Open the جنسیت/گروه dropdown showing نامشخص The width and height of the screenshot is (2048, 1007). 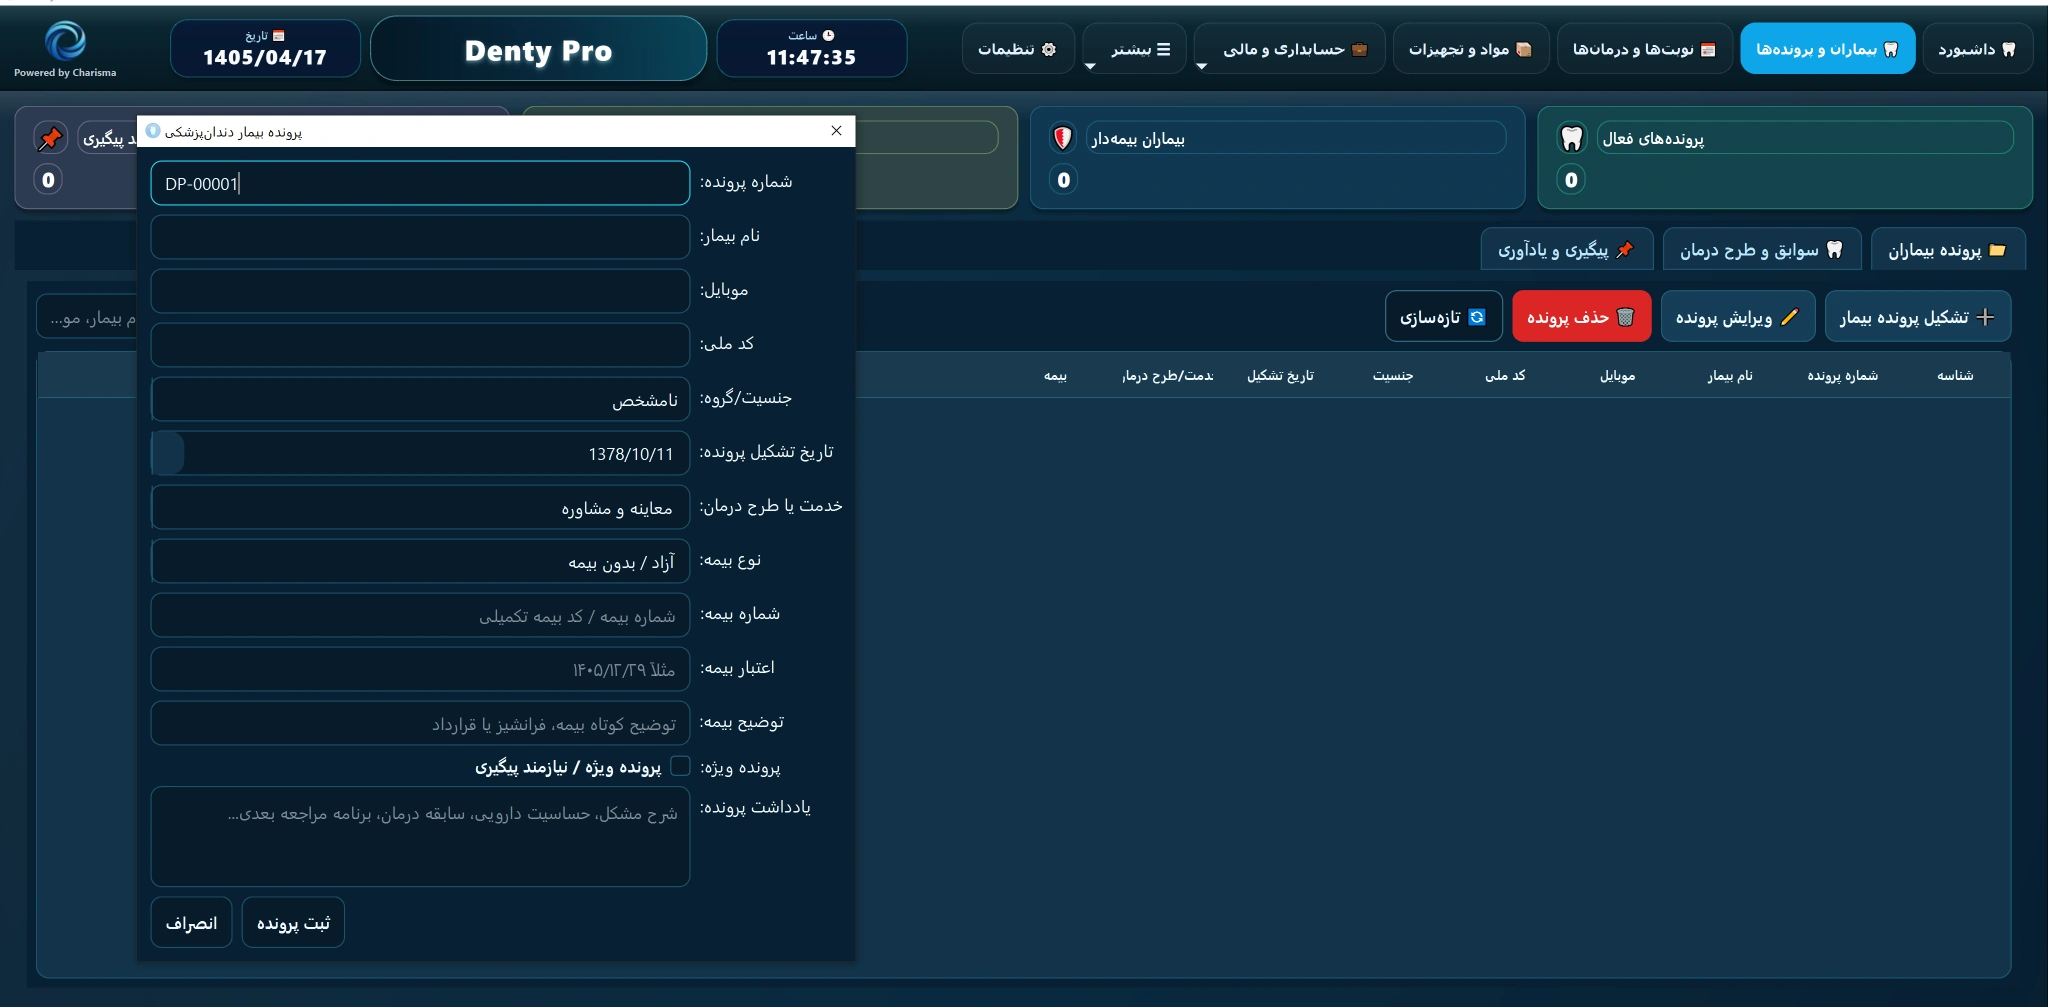pos(420,399)
